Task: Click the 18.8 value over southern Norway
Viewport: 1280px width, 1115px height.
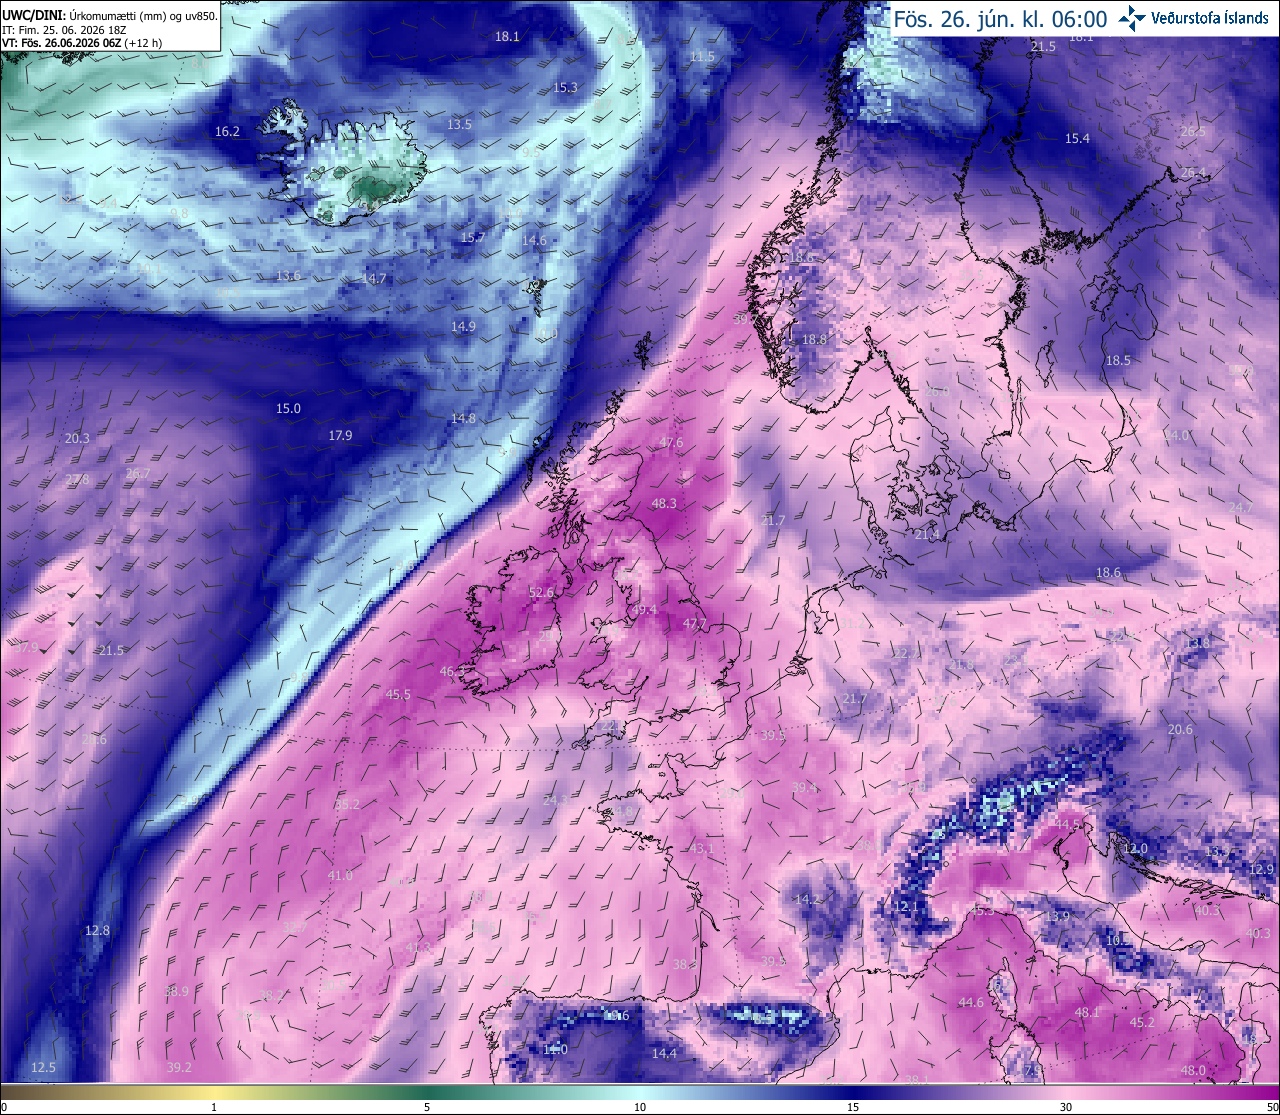Action: [x=815, y=340]
